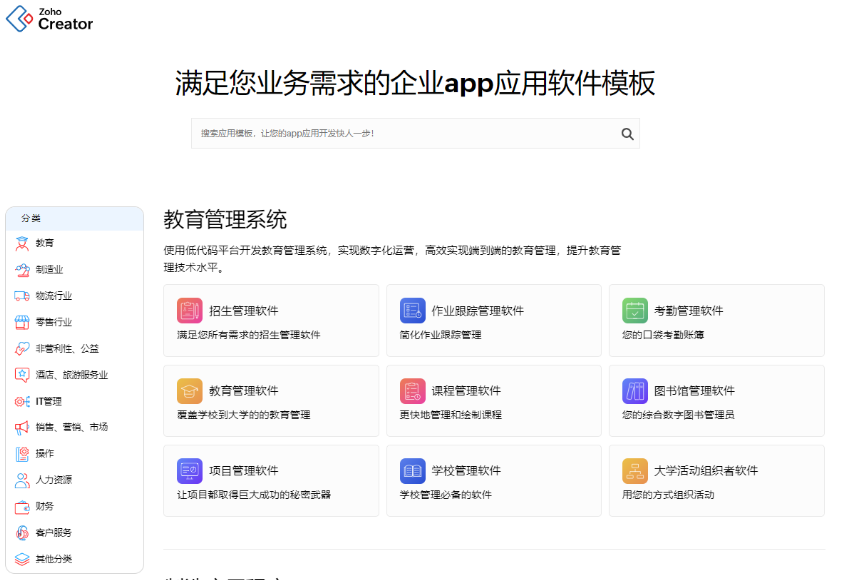Click the 招生管理软件 card icon
Viewport: 850px width, 580px height.
click(x=192, y=310)
